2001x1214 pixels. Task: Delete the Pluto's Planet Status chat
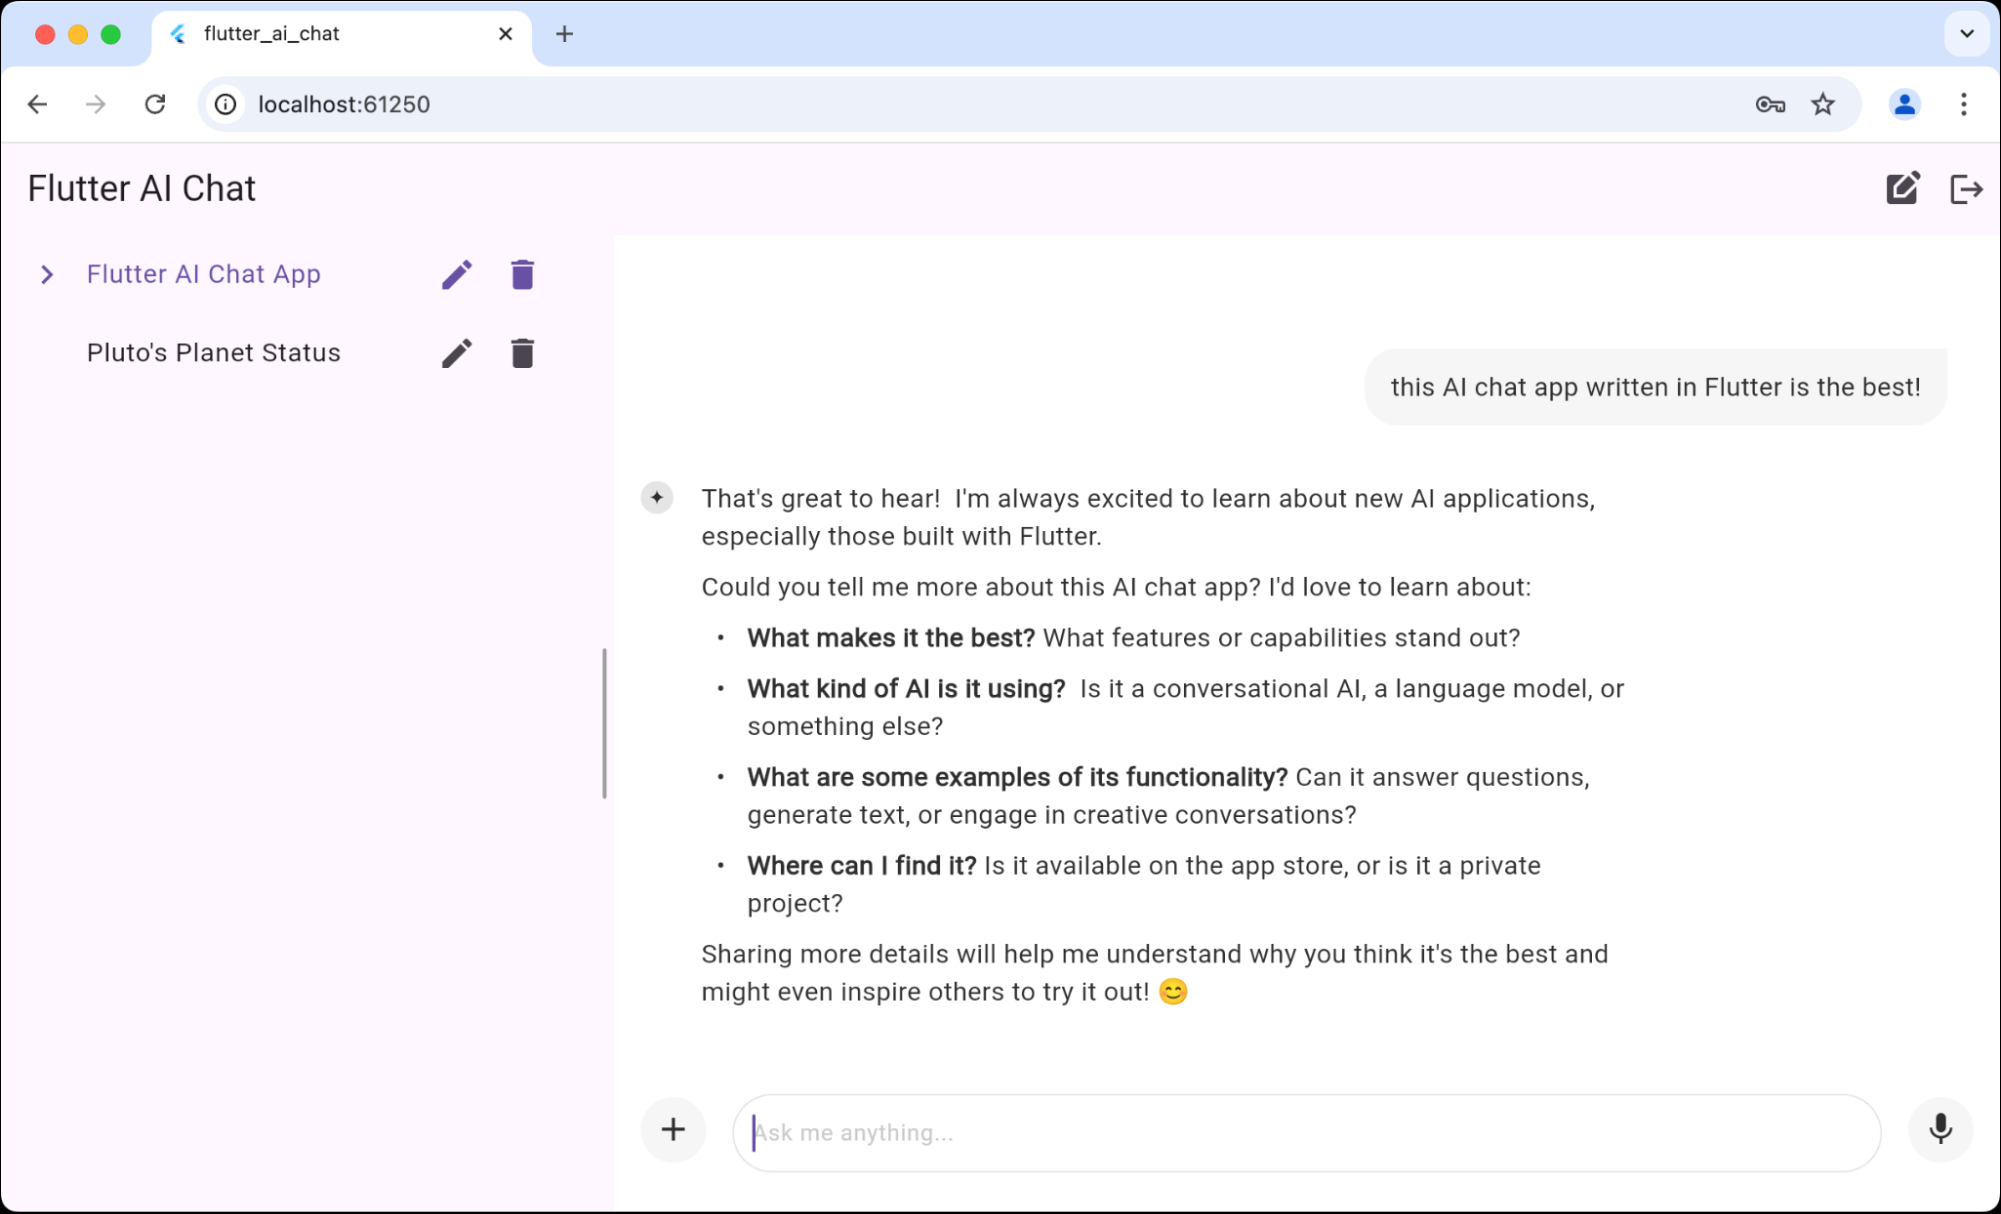coord(522,353)
